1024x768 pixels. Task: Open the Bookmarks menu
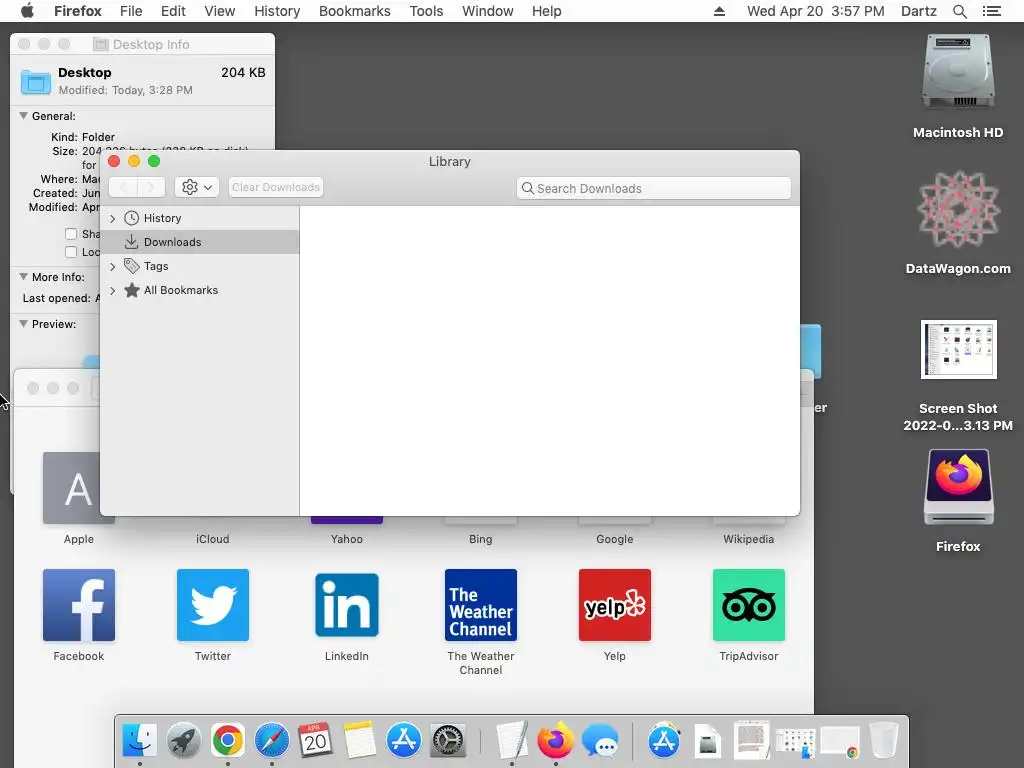tap(355, 11)
